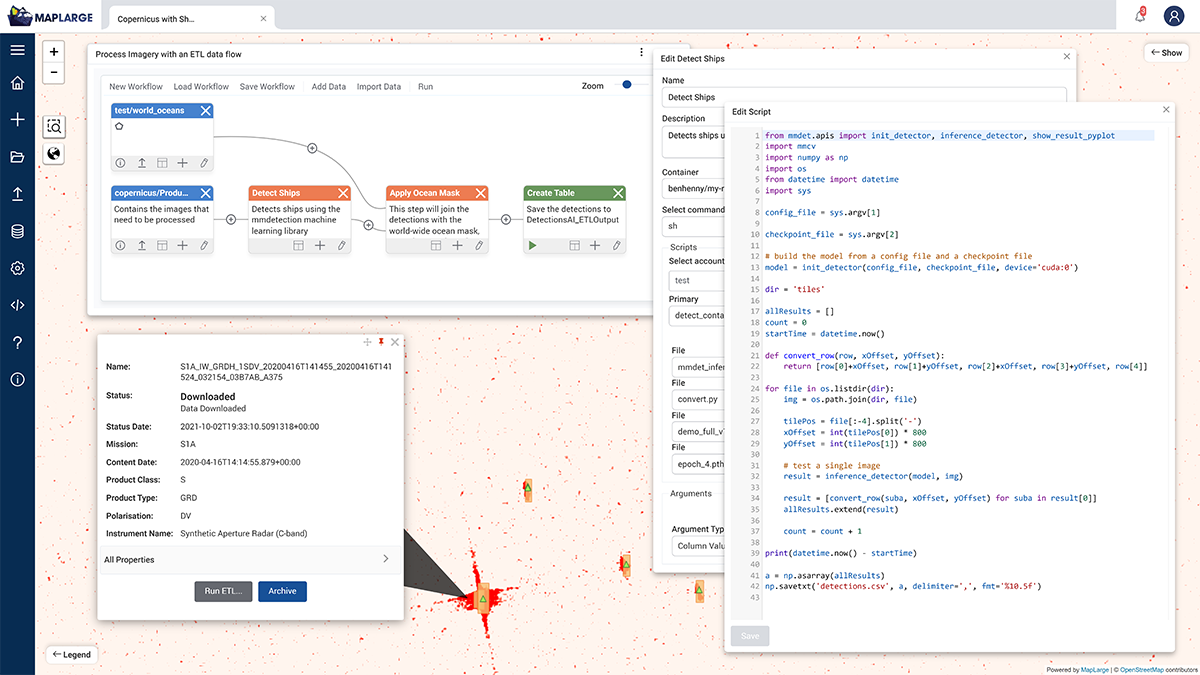The image size is (1200, 675).
Task: Unpin the SAR product info popup
Action: coord(381,342)
